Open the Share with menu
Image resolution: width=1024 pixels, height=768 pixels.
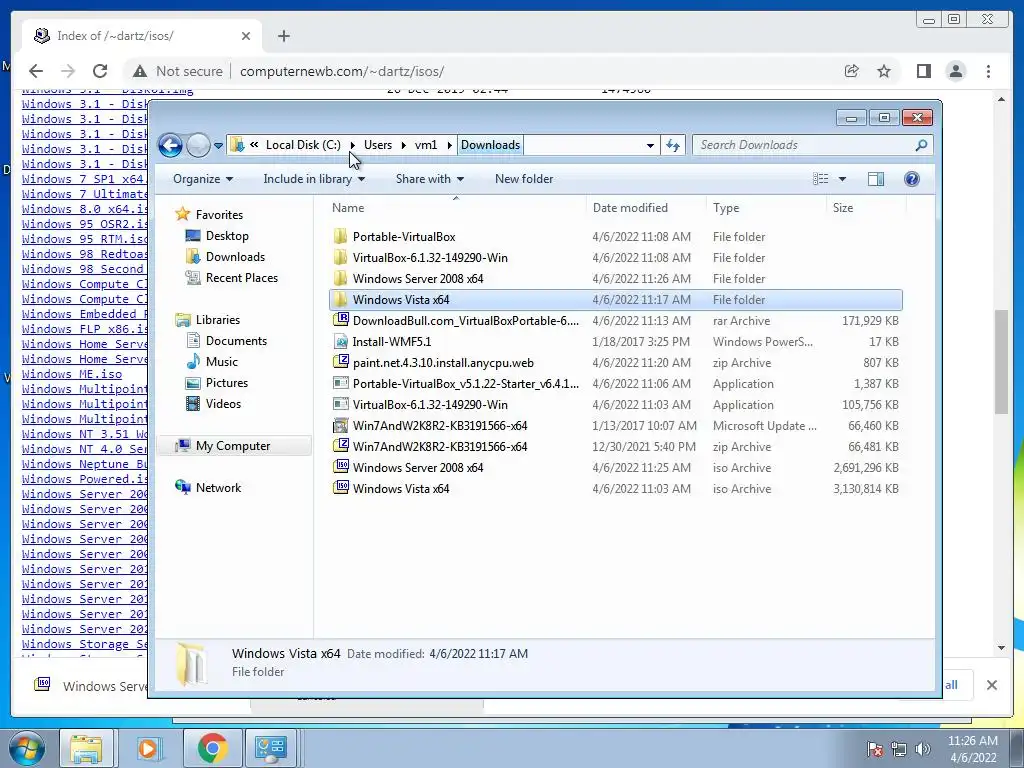[x=430, y=179]
